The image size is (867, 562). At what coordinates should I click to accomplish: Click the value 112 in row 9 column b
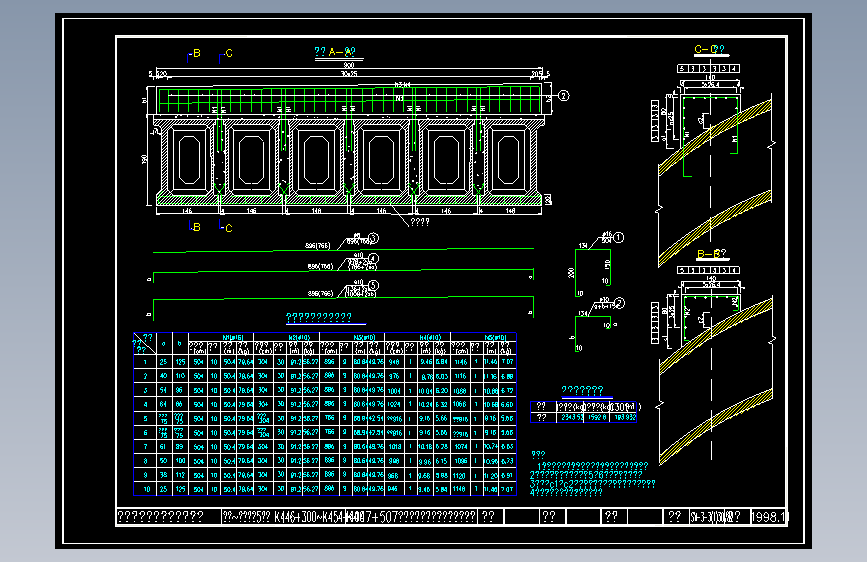tap(180, 475)
